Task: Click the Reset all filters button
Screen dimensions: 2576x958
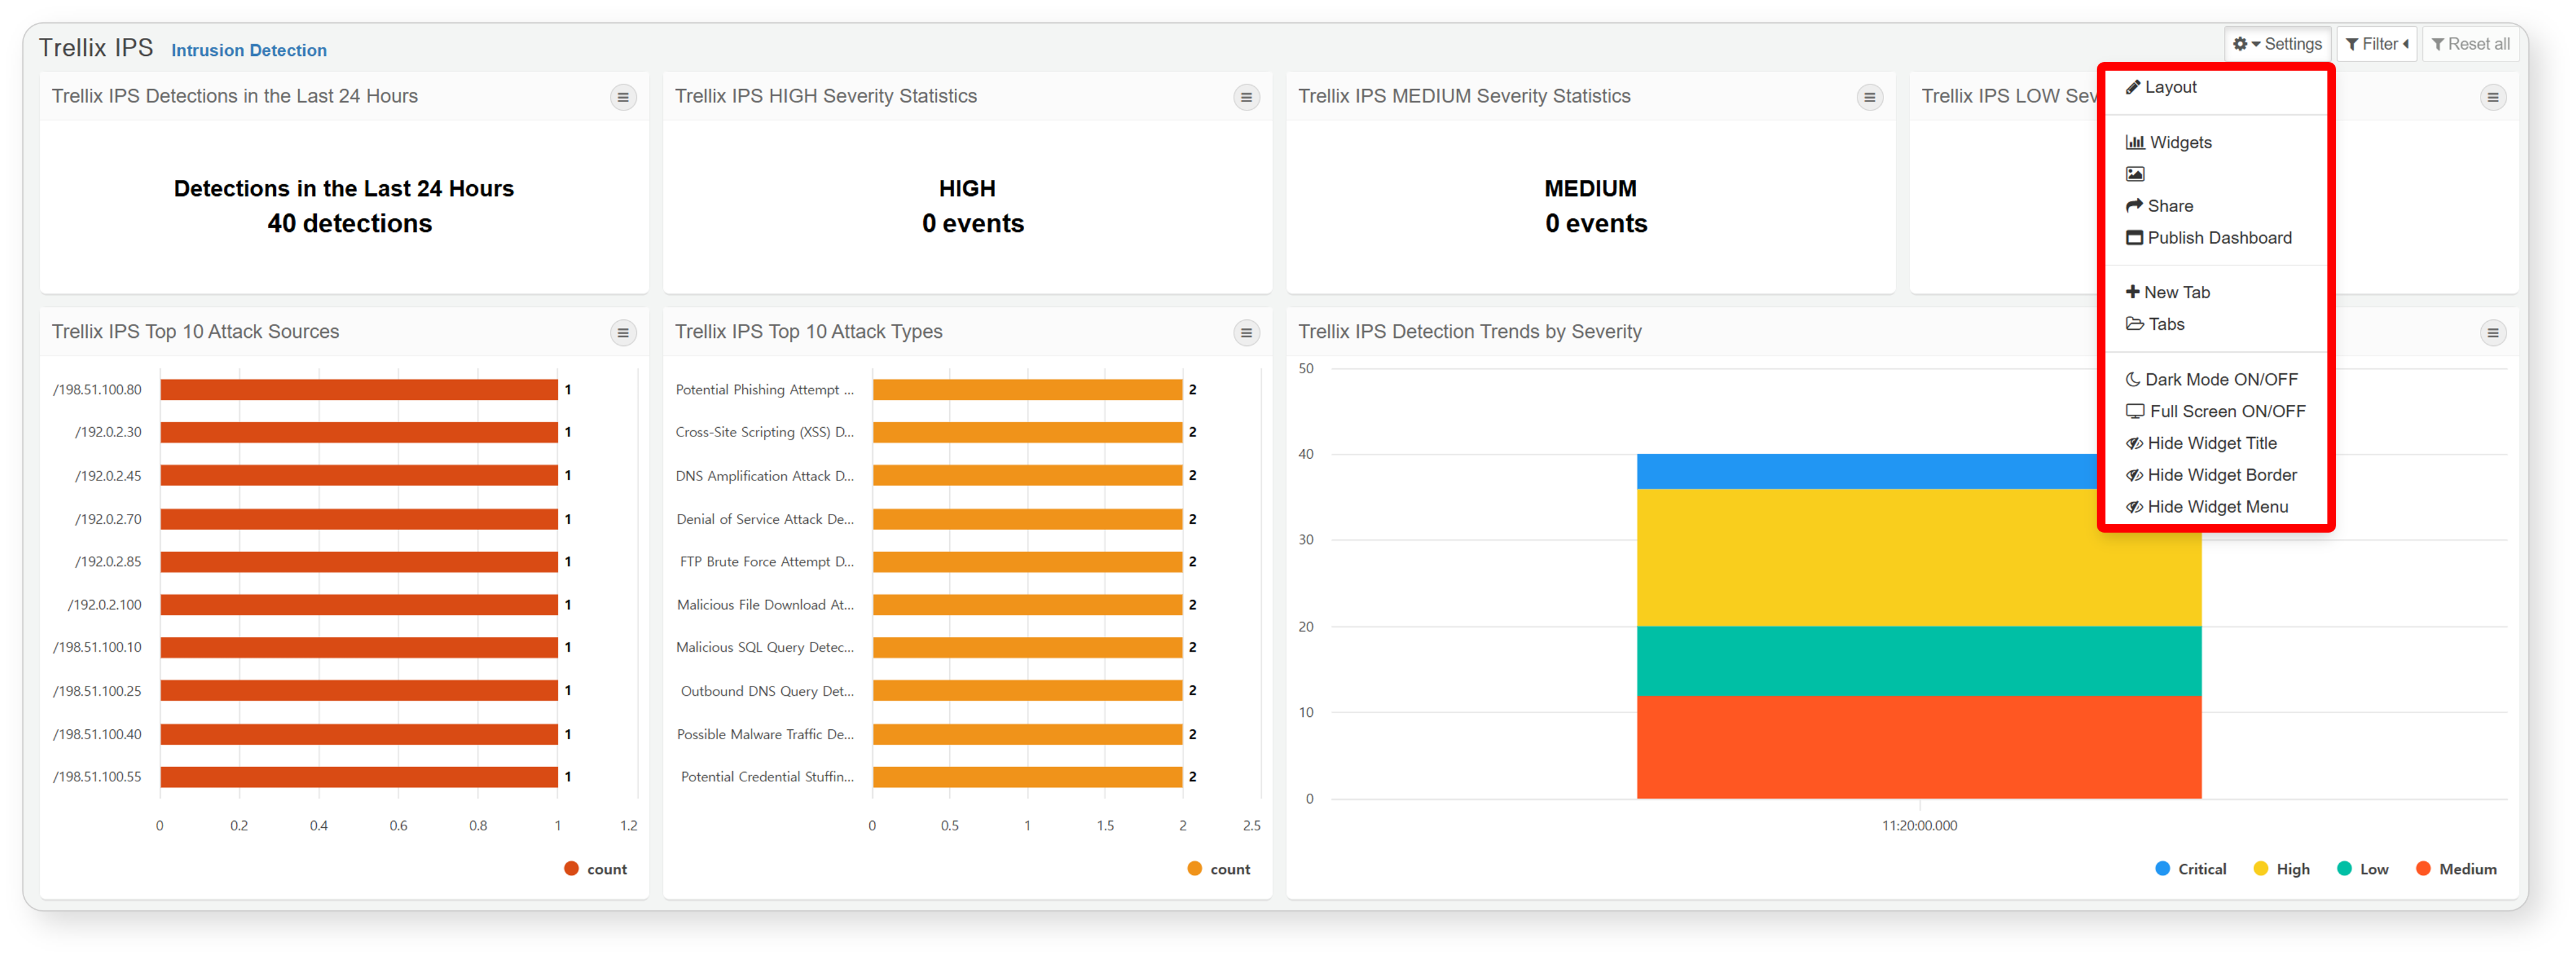Action: pos(2470,44)
